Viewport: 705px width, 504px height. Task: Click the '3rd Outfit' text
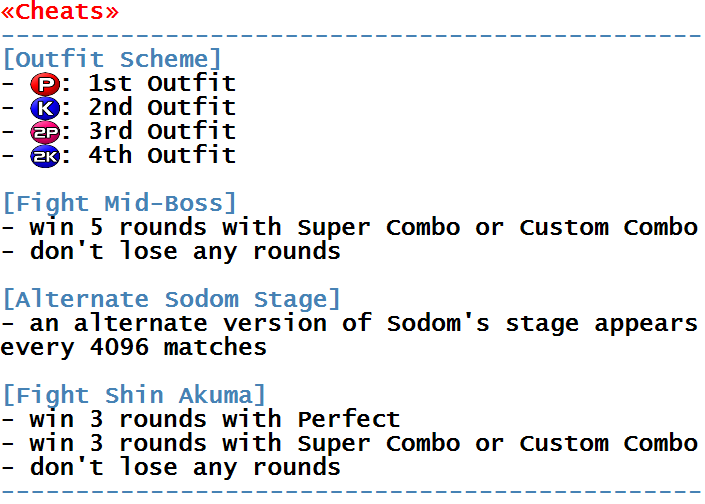tap(162, 131)
